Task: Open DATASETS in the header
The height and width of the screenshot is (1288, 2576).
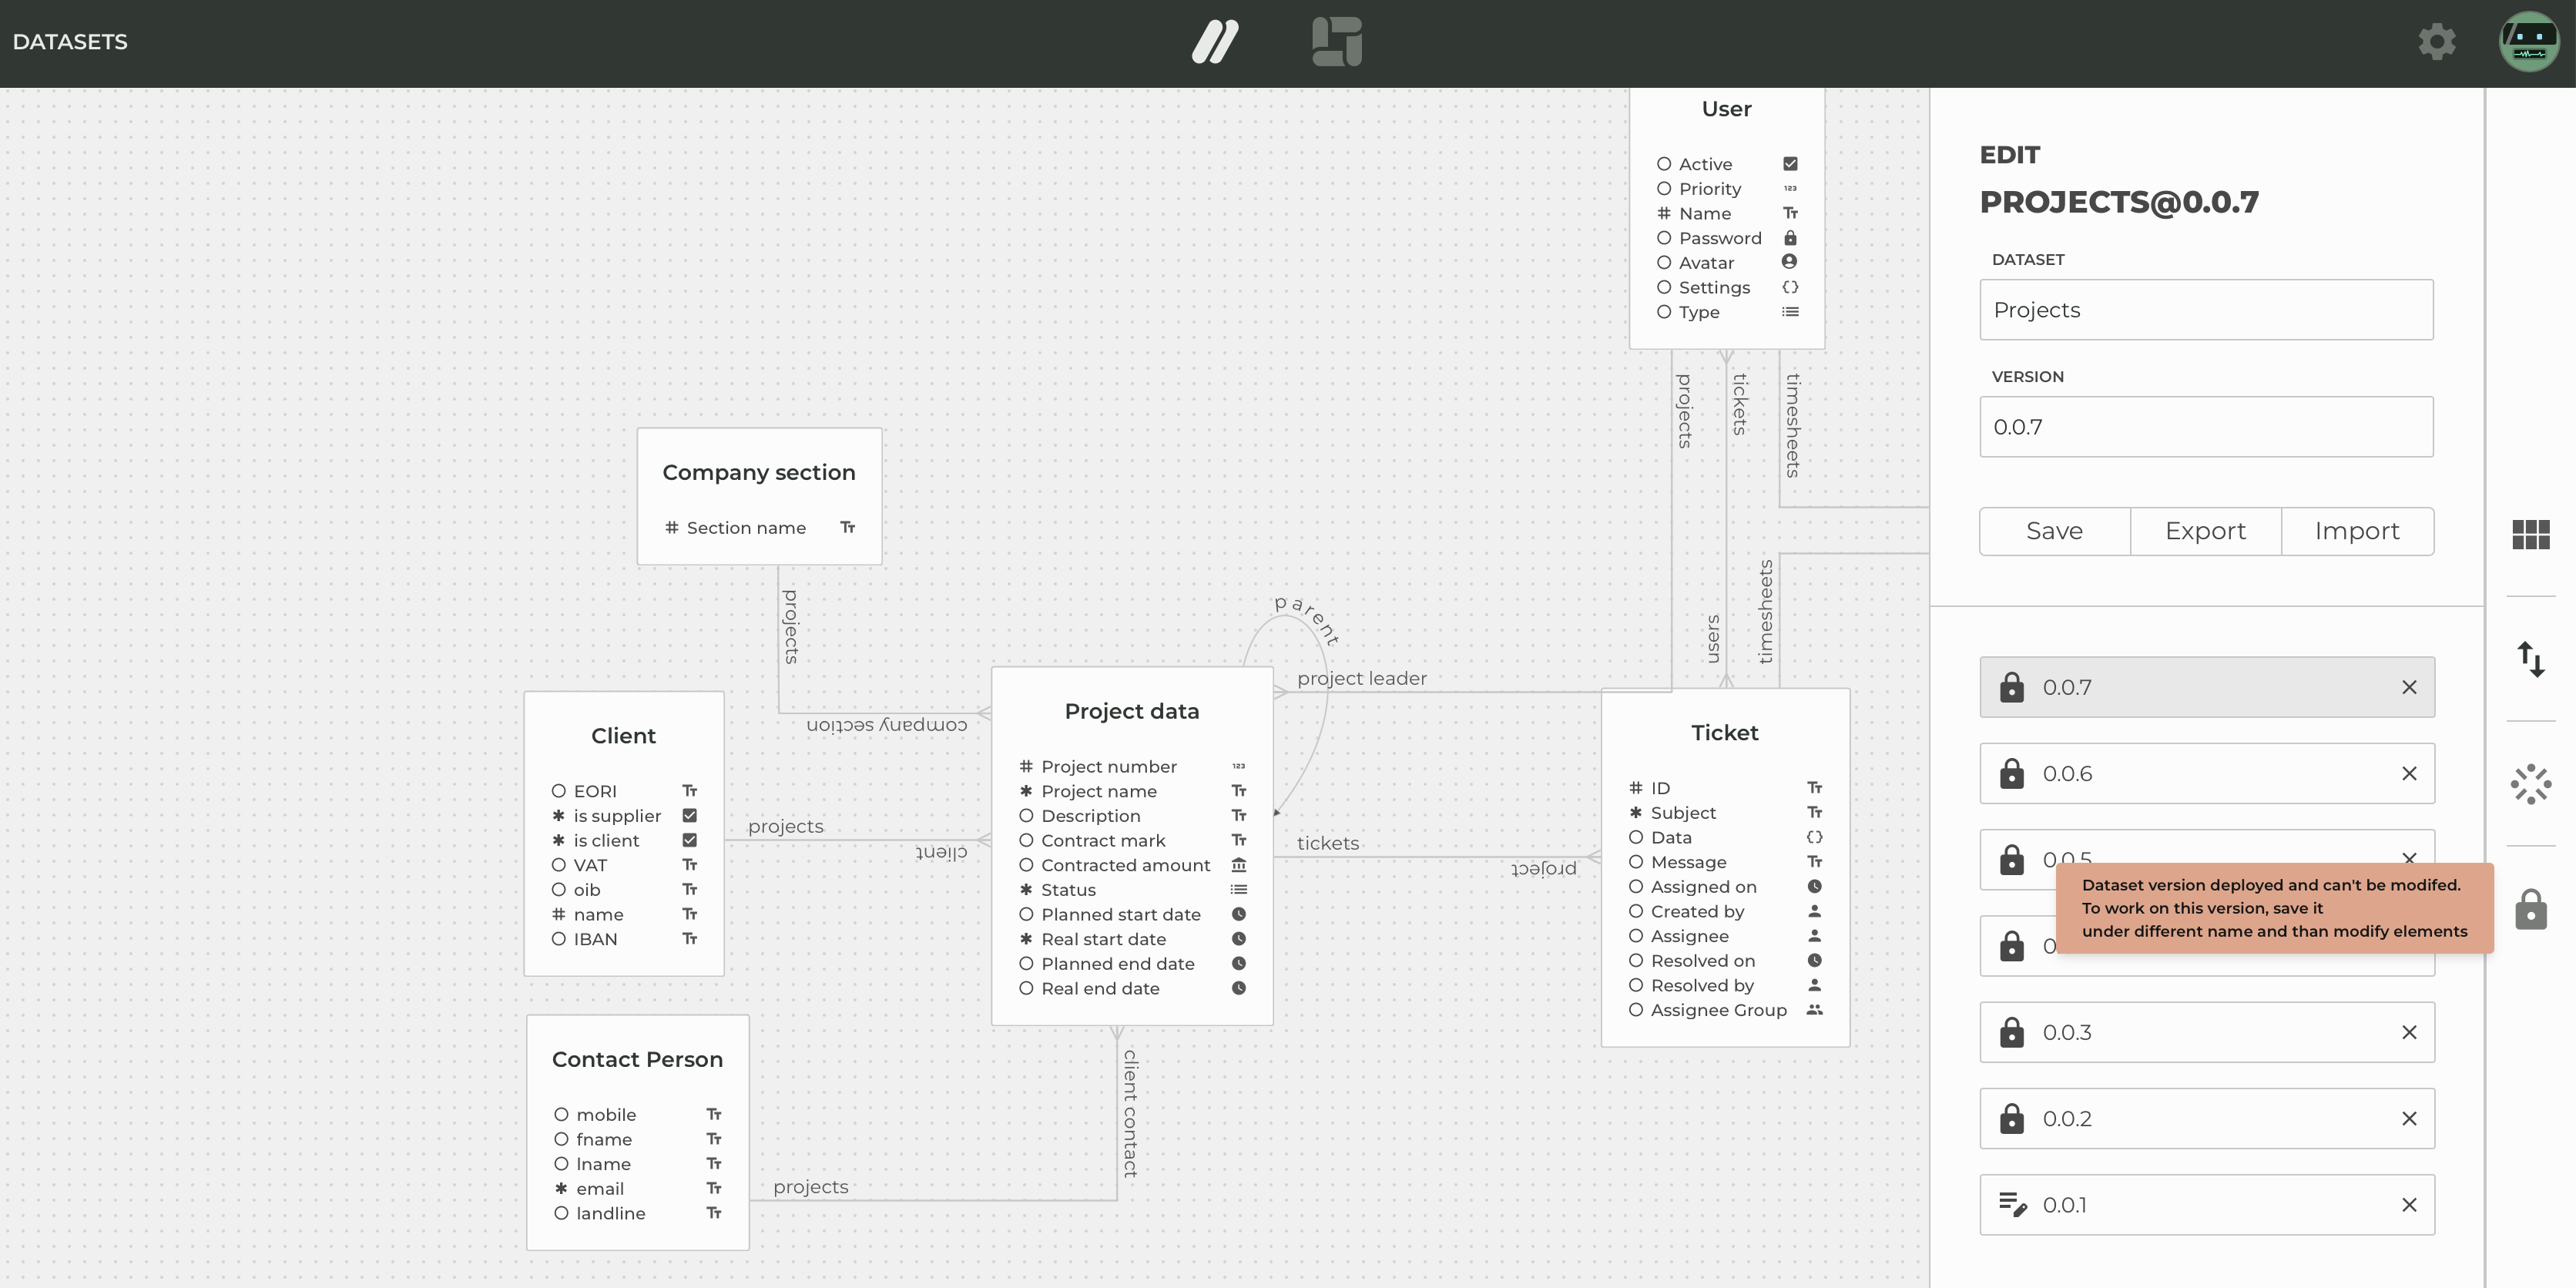Action: click(x=70, y=42)
